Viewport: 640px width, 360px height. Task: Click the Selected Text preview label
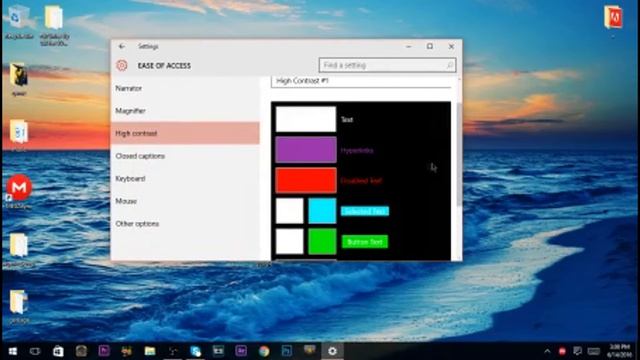pyautogui.click(x=365, y=211)
